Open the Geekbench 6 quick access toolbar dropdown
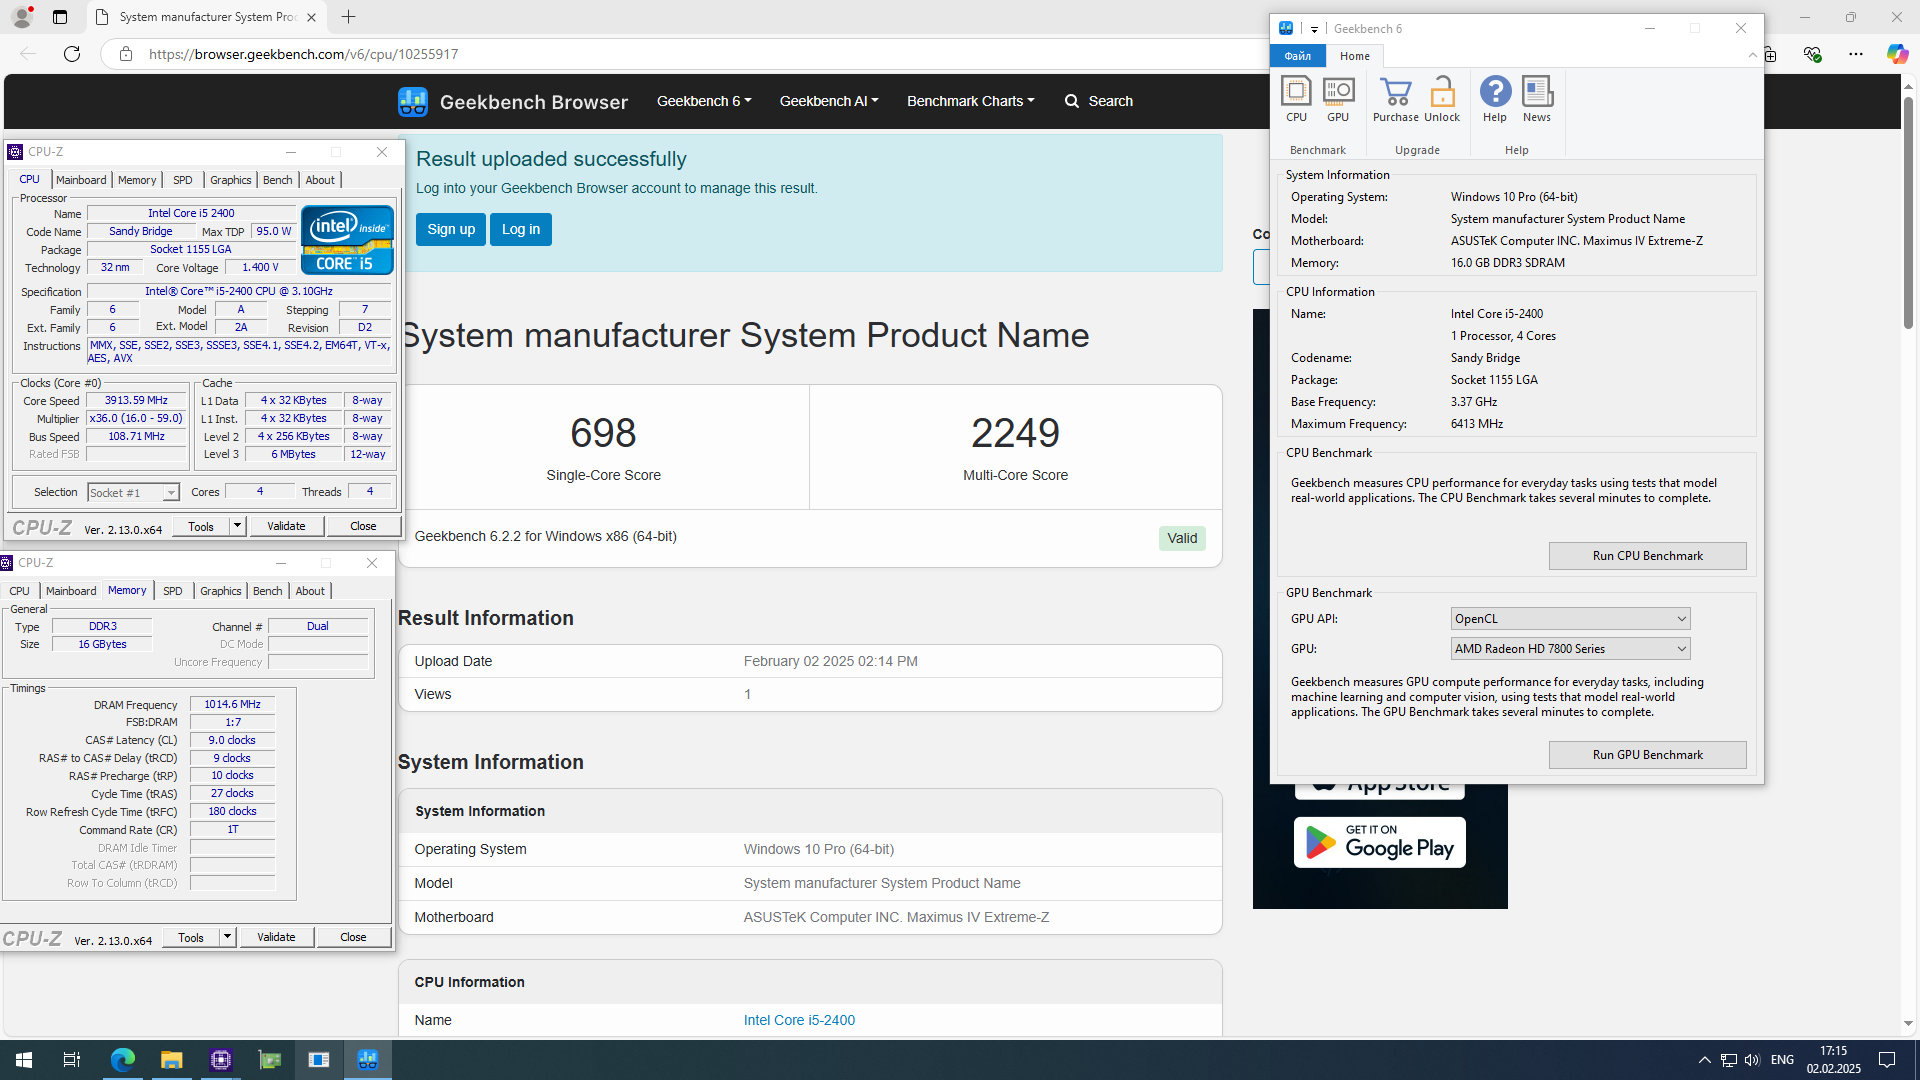The image size is (1920, 1080). (x=1314, y=29)
